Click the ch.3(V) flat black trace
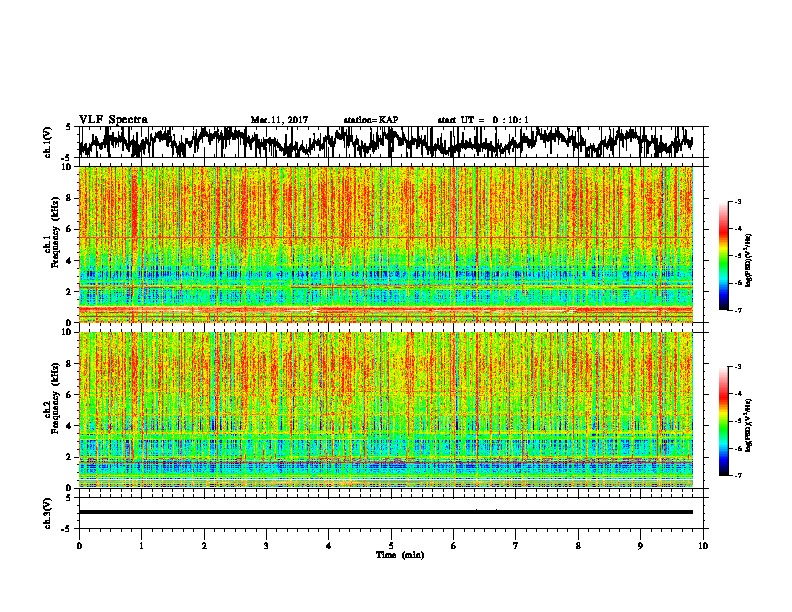This screenshot has height=612, width=792. 386,512
